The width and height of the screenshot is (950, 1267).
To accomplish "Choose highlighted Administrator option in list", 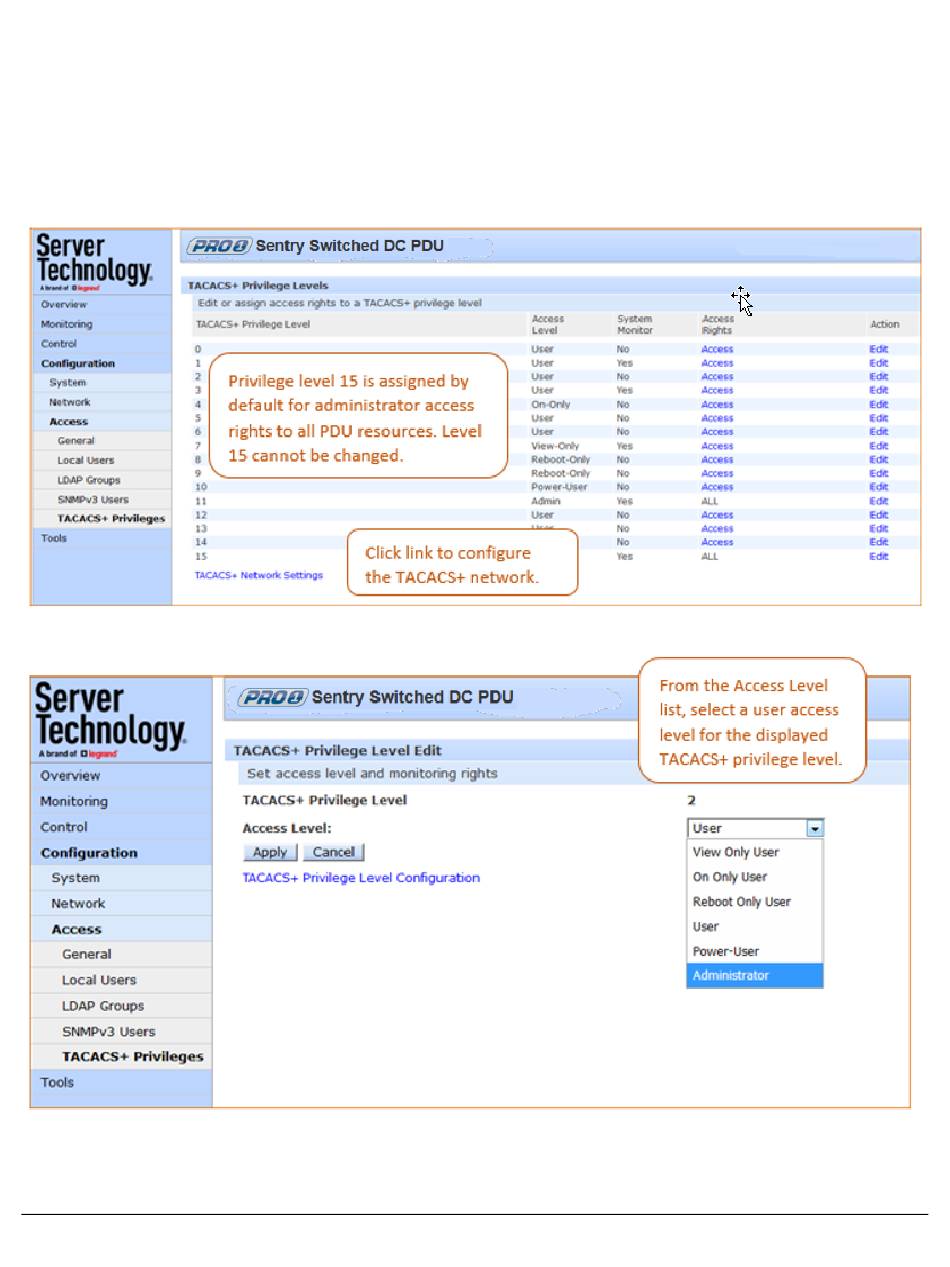I will [x=755, y=976].
